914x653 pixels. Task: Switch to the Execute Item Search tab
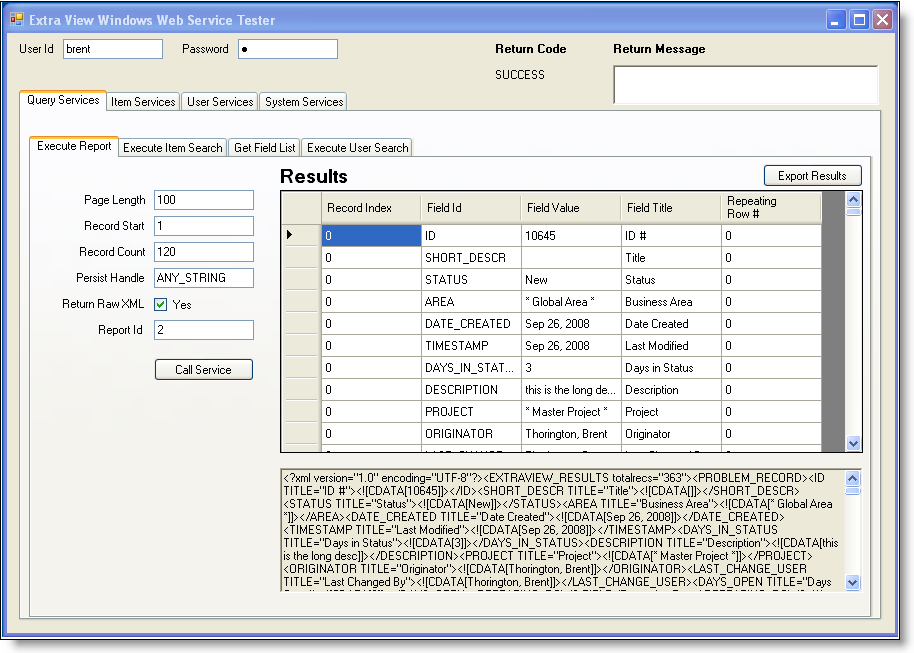click(173, 148)
